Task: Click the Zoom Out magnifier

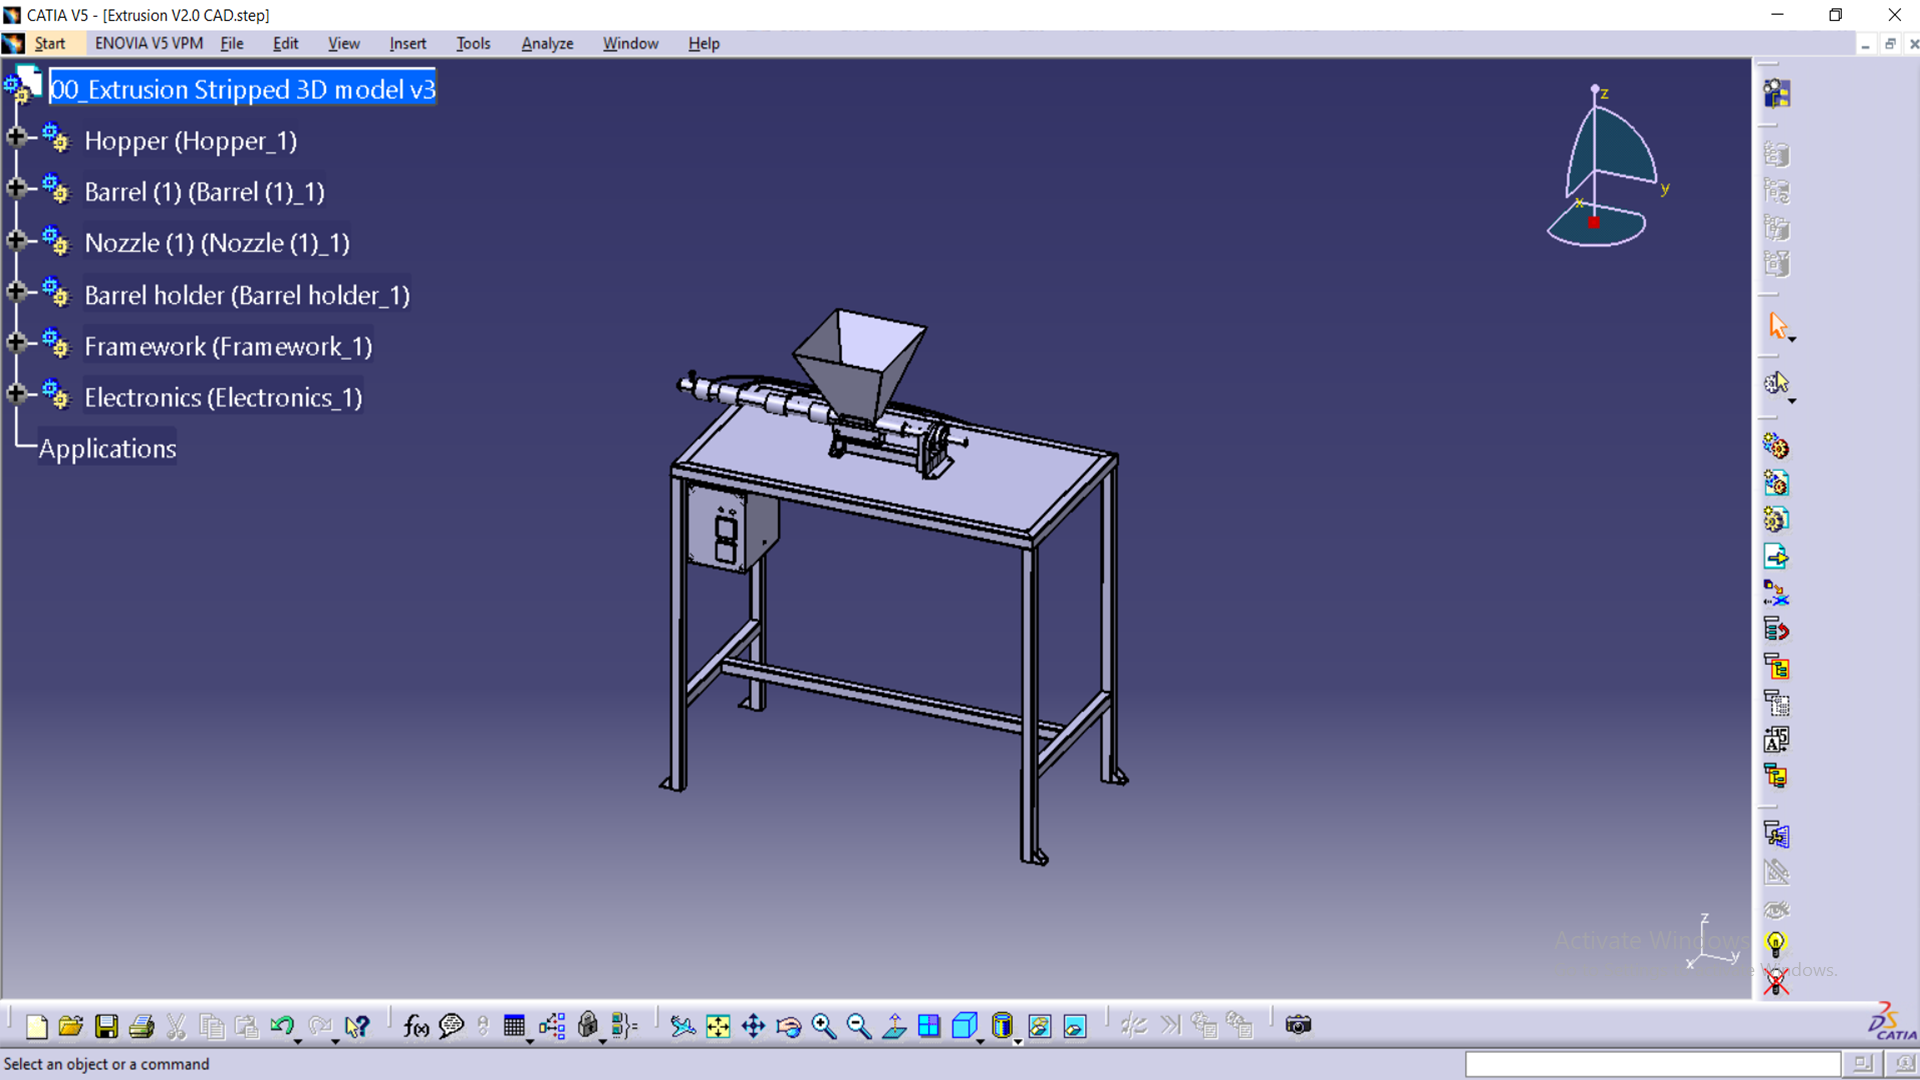Action: [859, 1026]
